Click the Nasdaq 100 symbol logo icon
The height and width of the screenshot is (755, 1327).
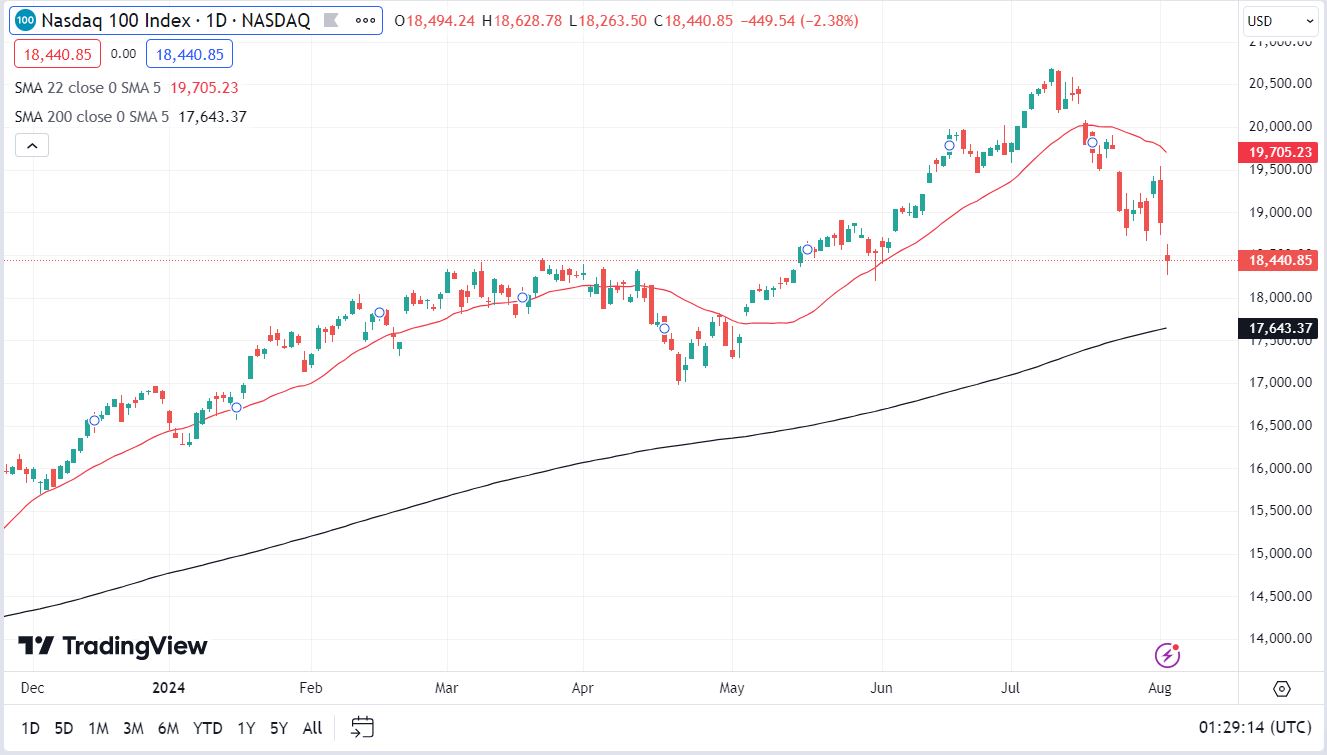[x=26, y=20]
